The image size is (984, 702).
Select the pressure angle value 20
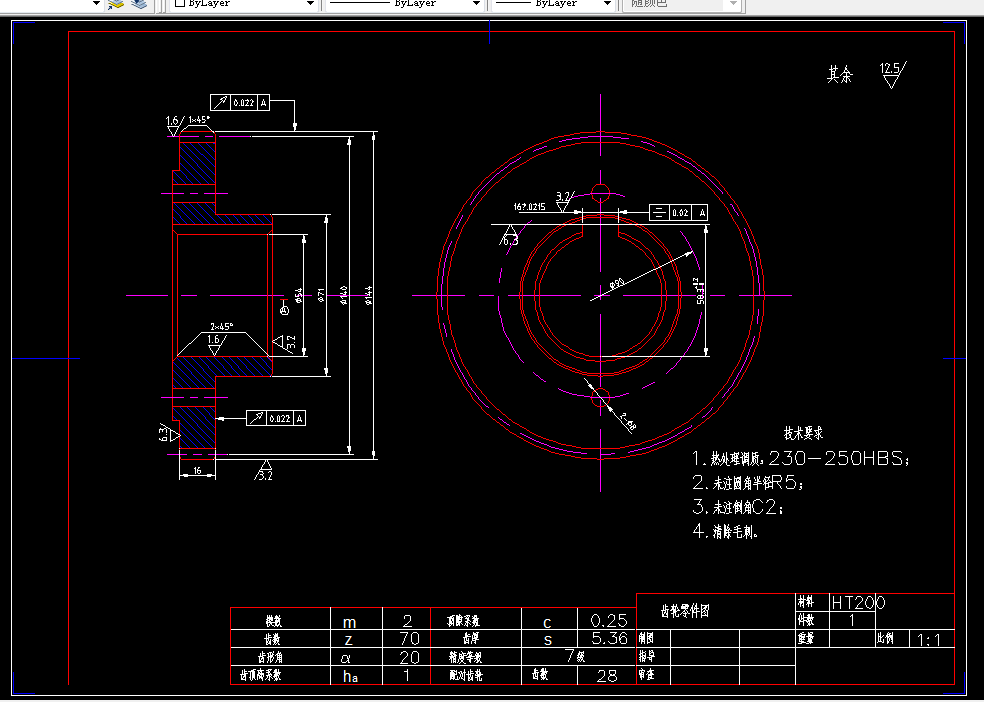(409, 657)
